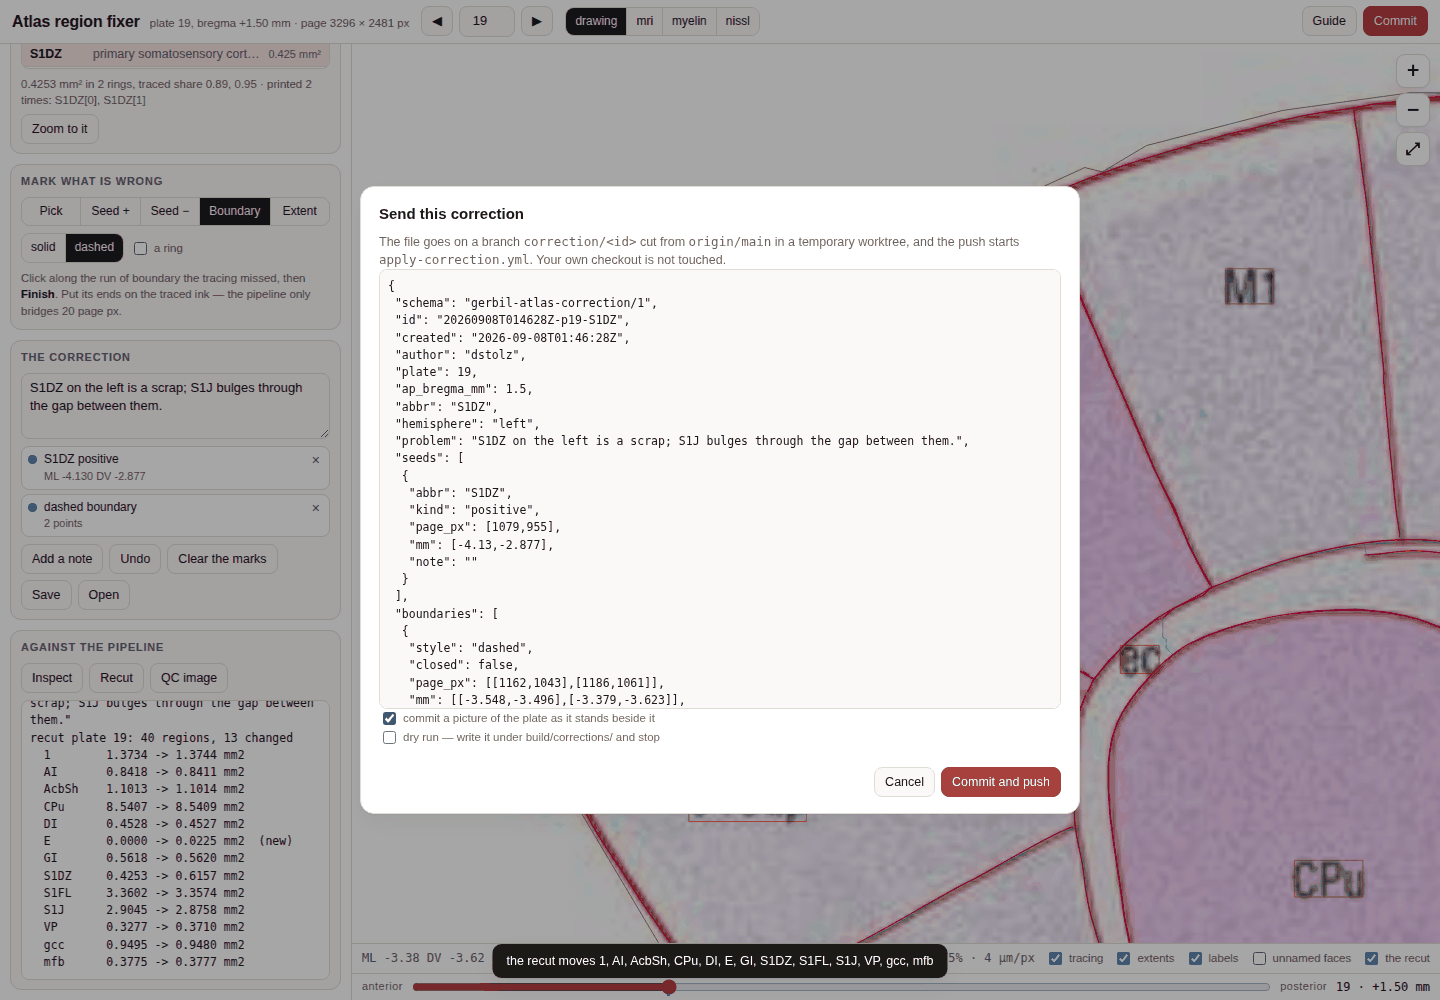Open the QC image
1440x1000 pixels.
click(x=189, y=678)
